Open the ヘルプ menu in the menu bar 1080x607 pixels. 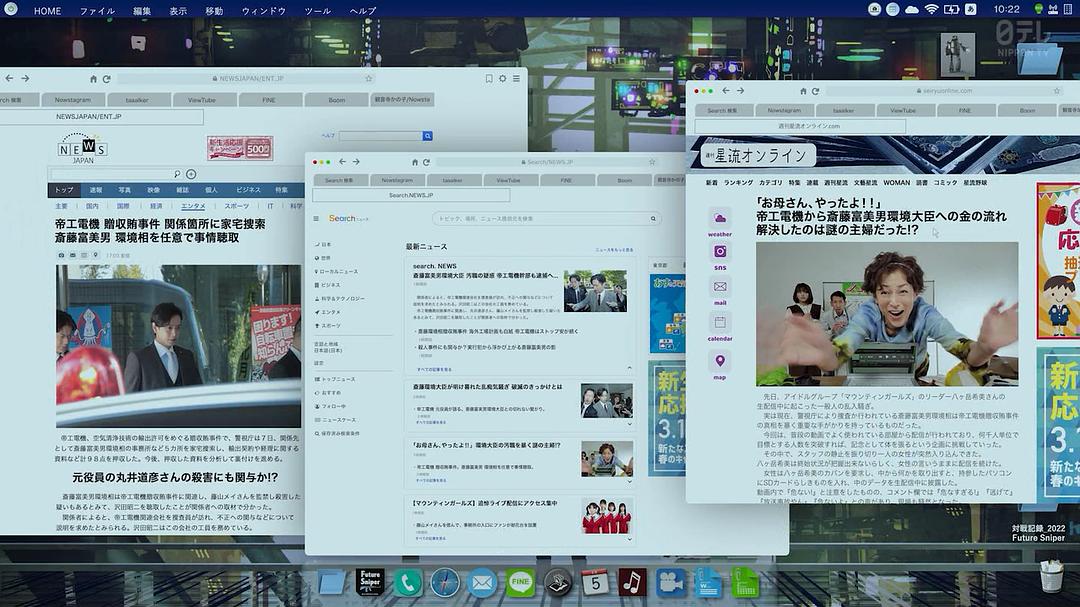363,10
